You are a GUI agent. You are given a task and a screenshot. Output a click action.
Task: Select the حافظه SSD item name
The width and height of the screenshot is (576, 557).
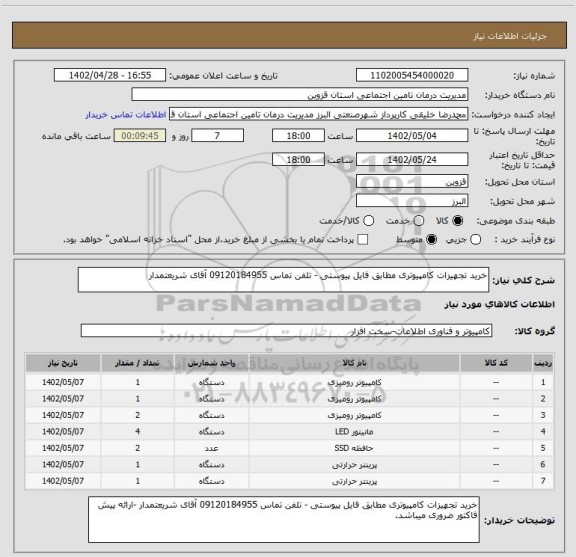[354, 448]
